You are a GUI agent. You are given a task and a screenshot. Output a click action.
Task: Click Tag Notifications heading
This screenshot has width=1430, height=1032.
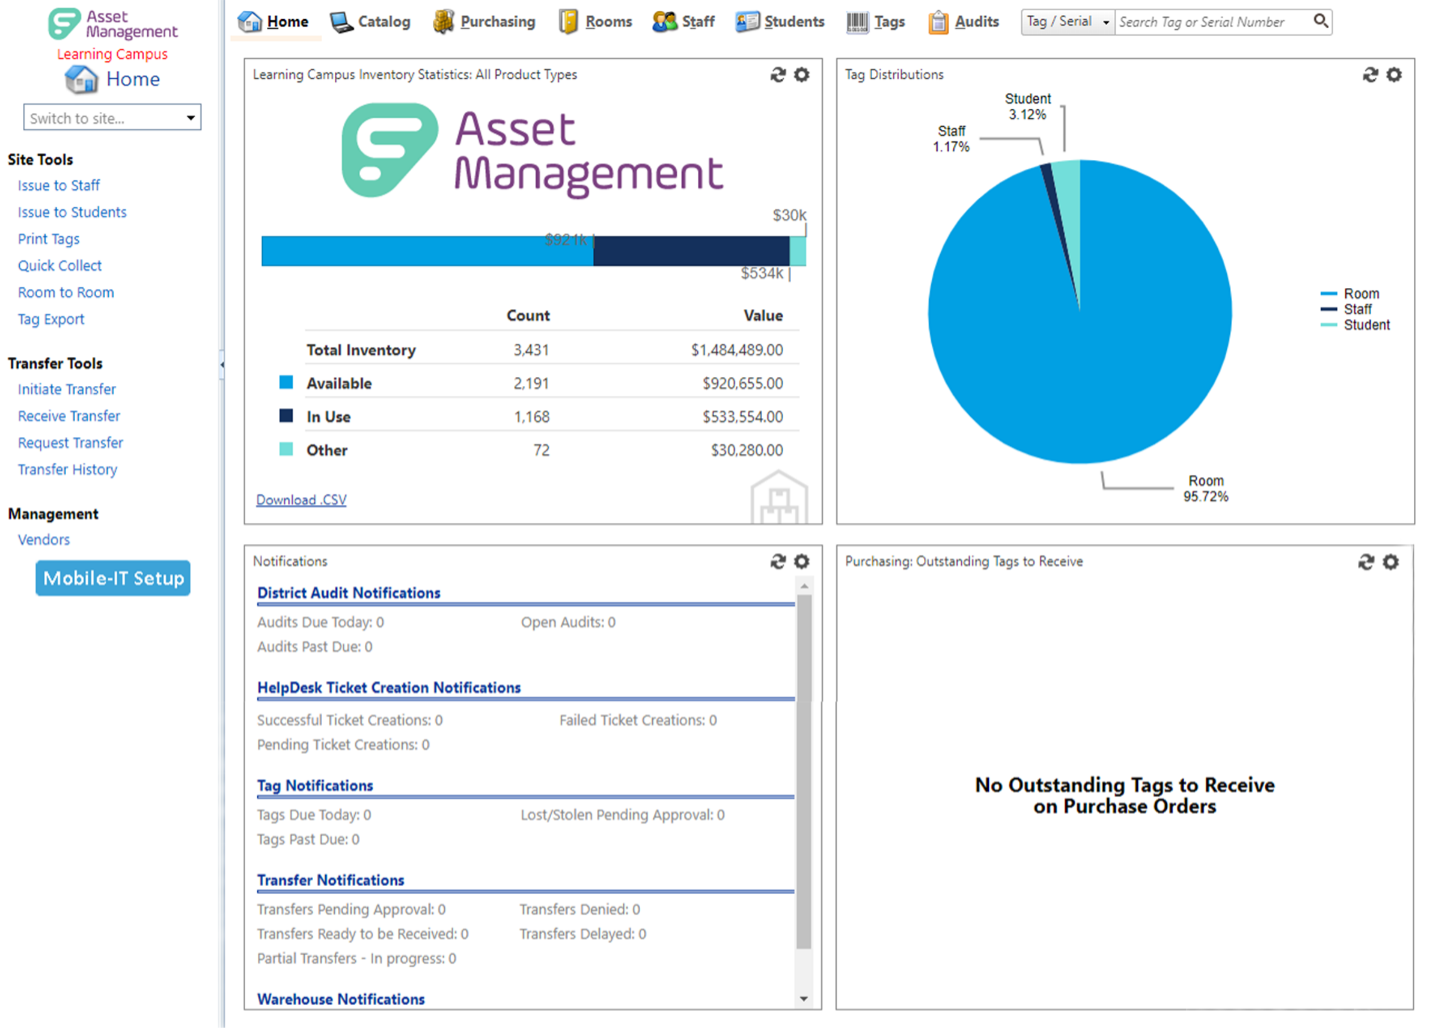tap(315, 786)
